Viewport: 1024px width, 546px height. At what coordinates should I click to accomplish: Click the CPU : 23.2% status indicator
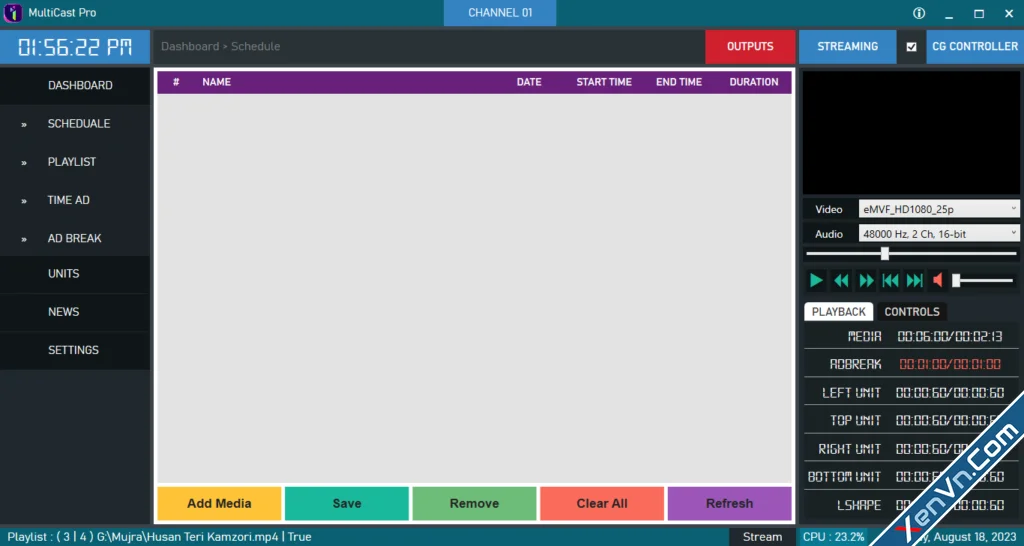[x=834, y=537]
